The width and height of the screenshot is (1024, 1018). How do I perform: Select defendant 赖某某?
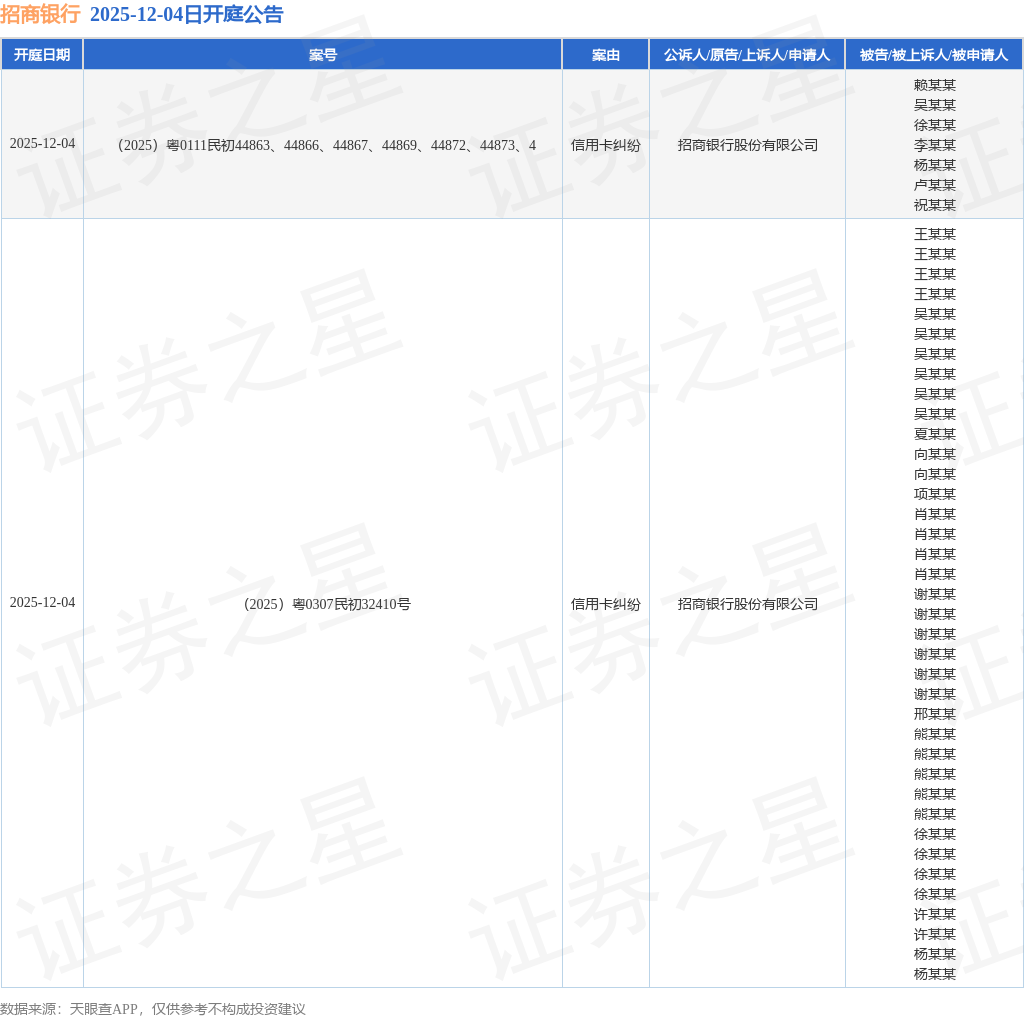click(x=935, y=85)
